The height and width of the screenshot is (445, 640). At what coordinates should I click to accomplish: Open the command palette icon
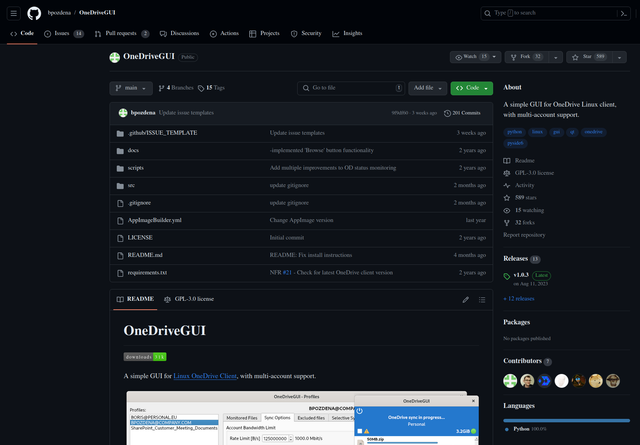[x=624, y=13]
